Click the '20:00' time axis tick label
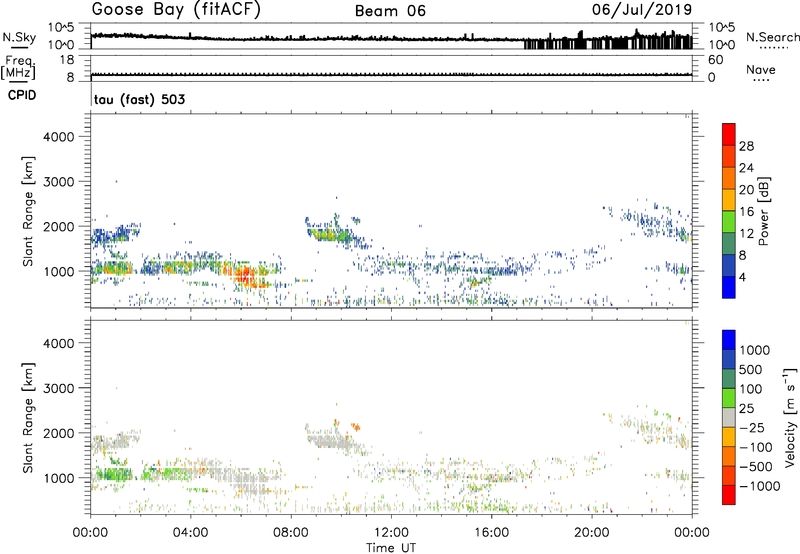Viewport: 800px width, 554px height. click(592, 533)
